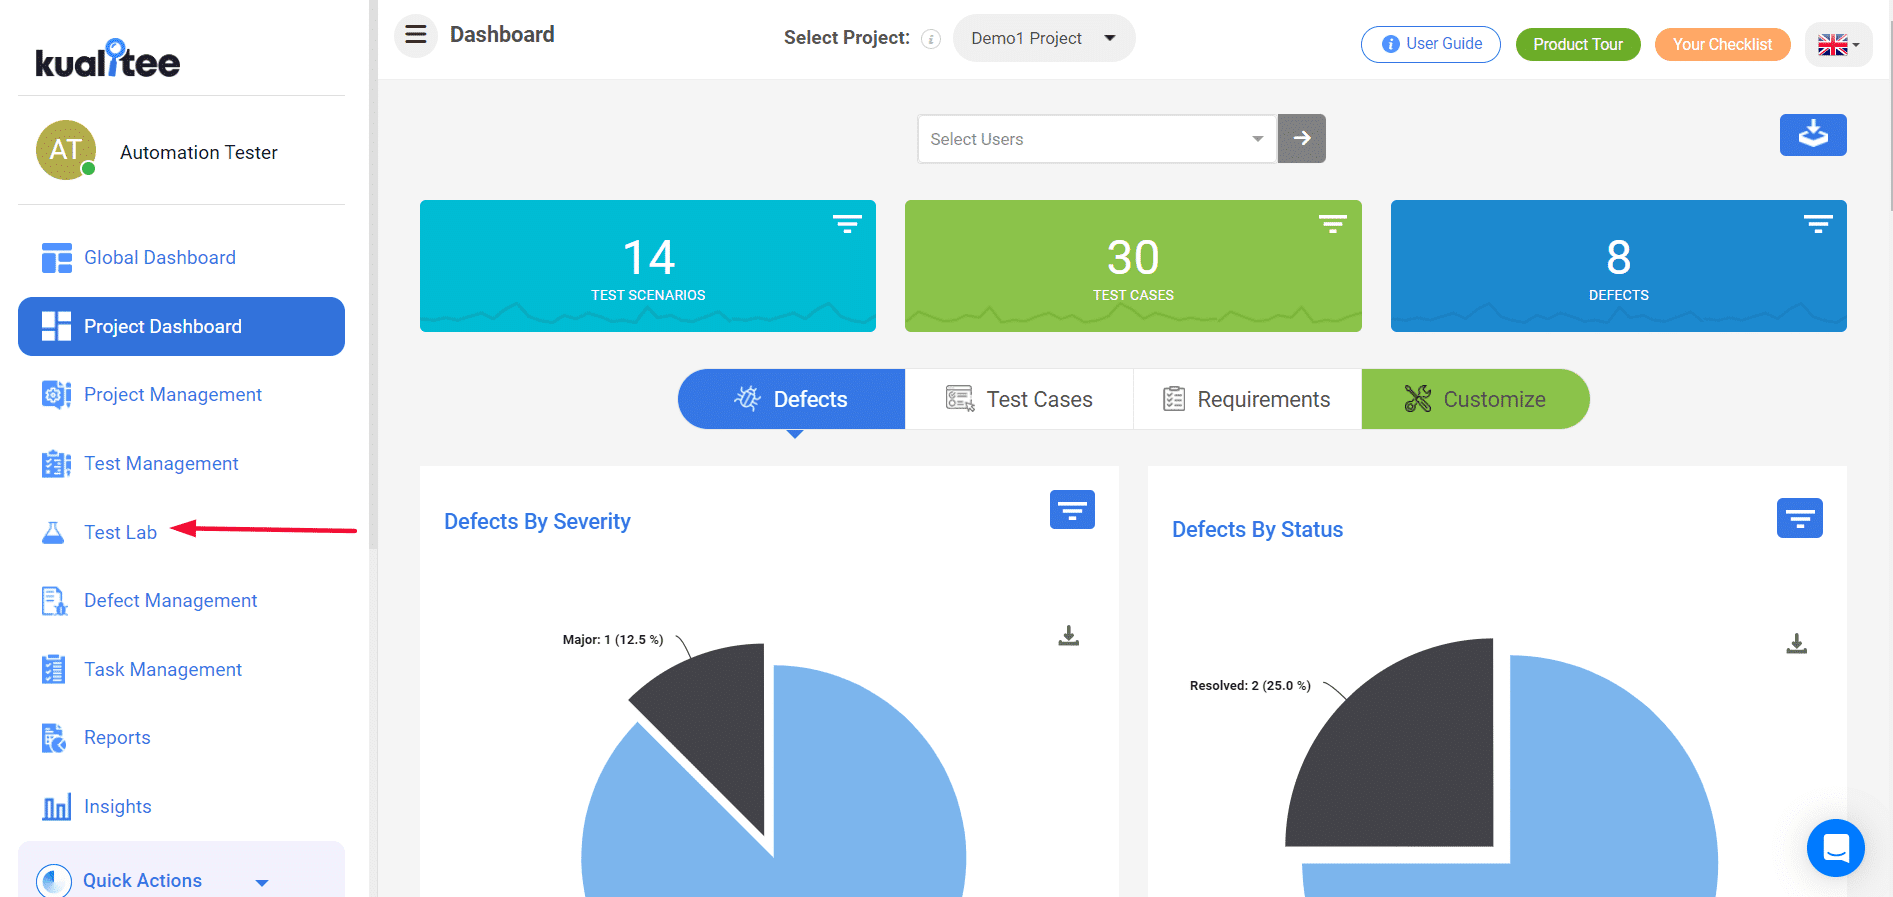This screenshot has width=1893, height=897.
Task: Open Defects By Status filter button
Action: pyautogui.click(x=1800, y=518)
